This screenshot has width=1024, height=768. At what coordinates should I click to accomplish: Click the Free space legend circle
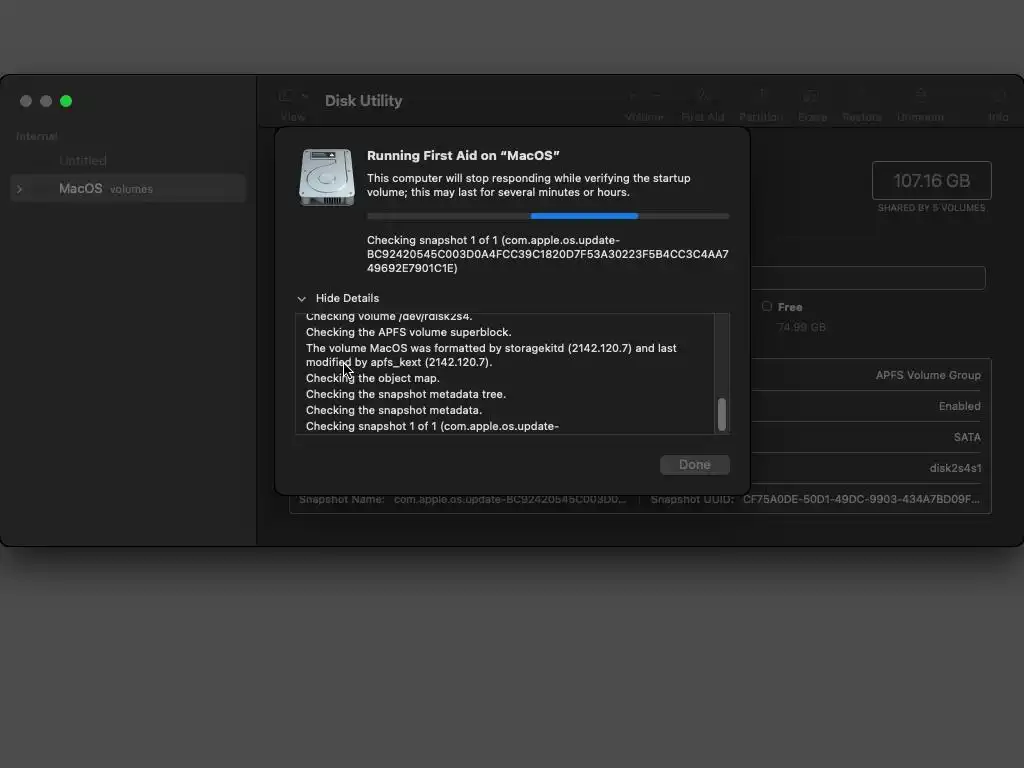pyautogui.click(x=767, y=306)
